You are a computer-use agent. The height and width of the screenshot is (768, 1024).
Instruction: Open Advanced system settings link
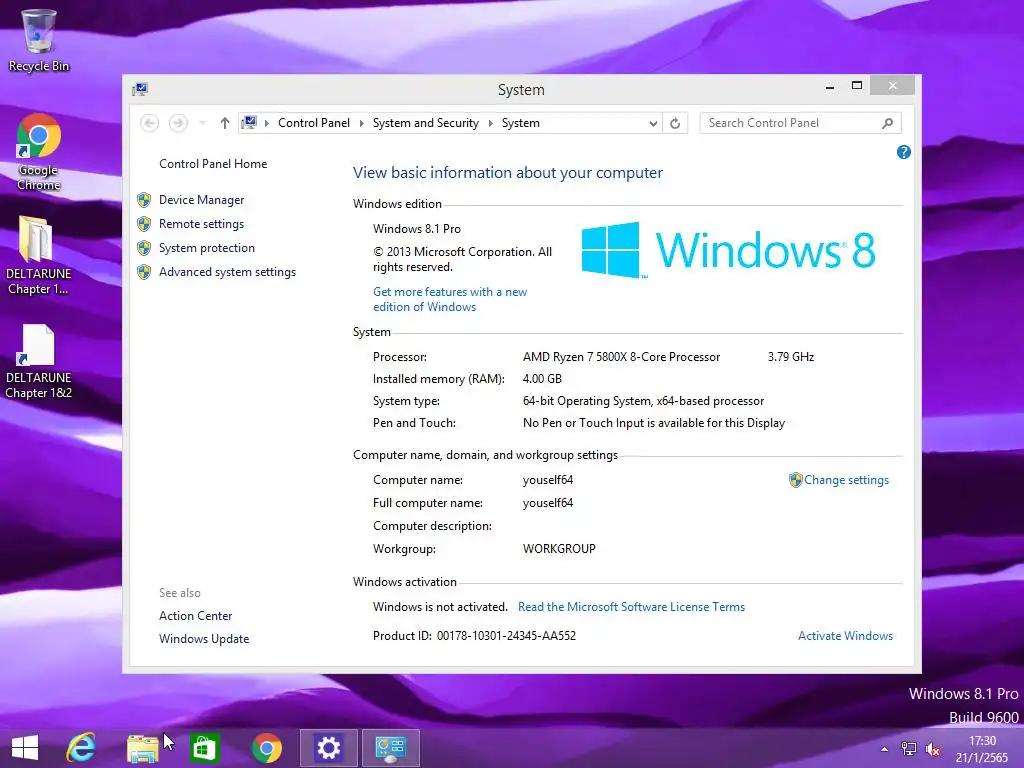227,272
